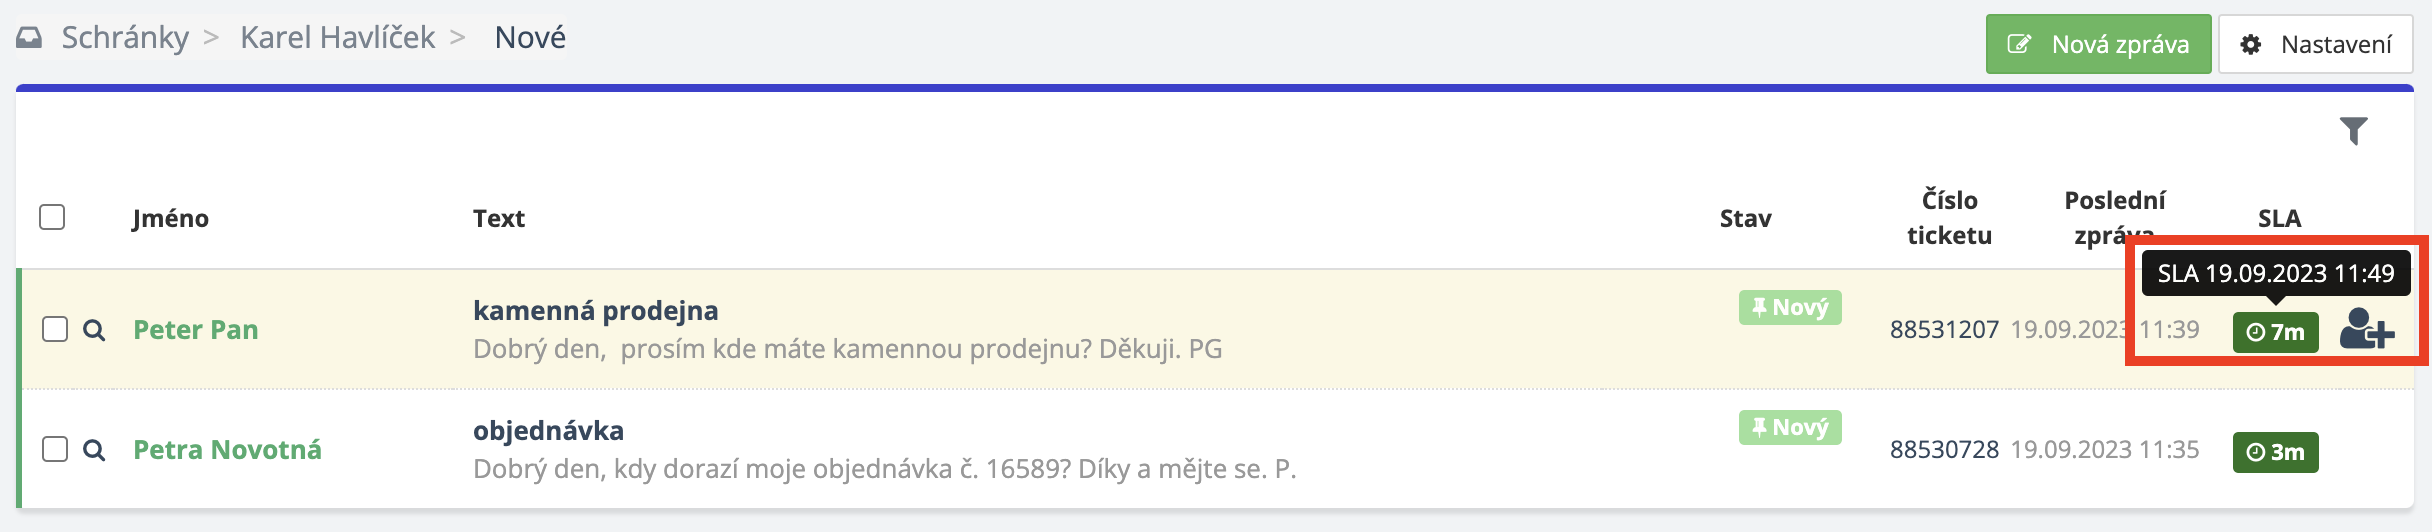Check the Petra Novotná row checkbox

click(x=55, y=449)
